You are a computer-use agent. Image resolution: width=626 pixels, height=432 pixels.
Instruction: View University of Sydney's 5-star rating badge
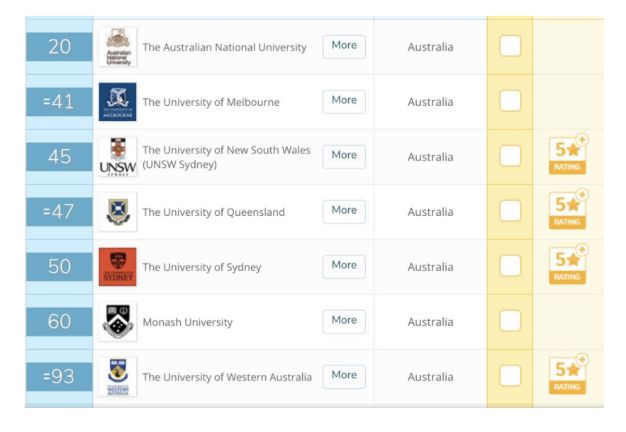568,265
